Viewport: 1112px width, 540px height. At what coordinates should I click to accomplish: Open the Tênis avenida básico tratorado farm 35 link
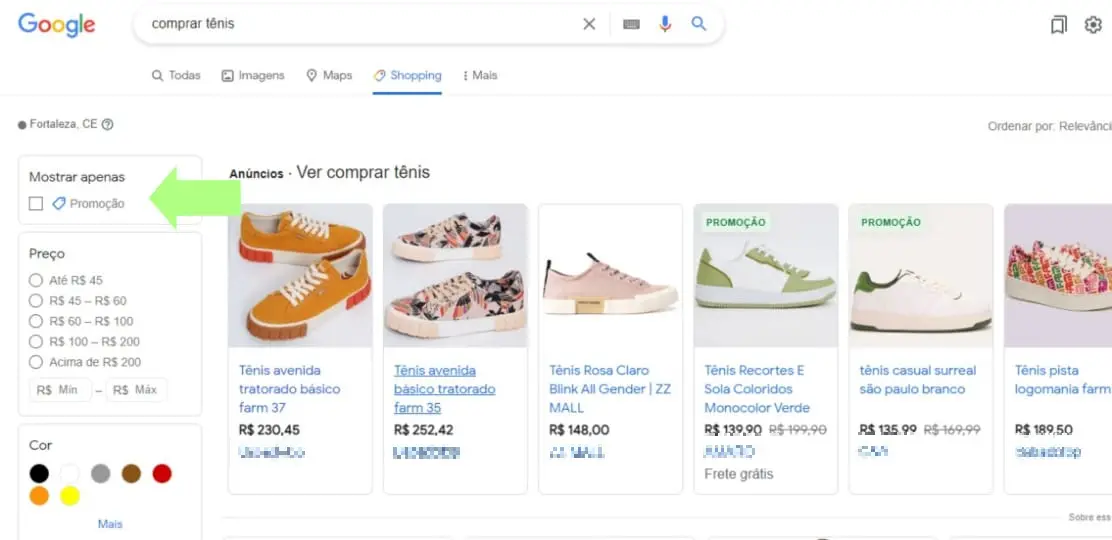tap(444, 389)
